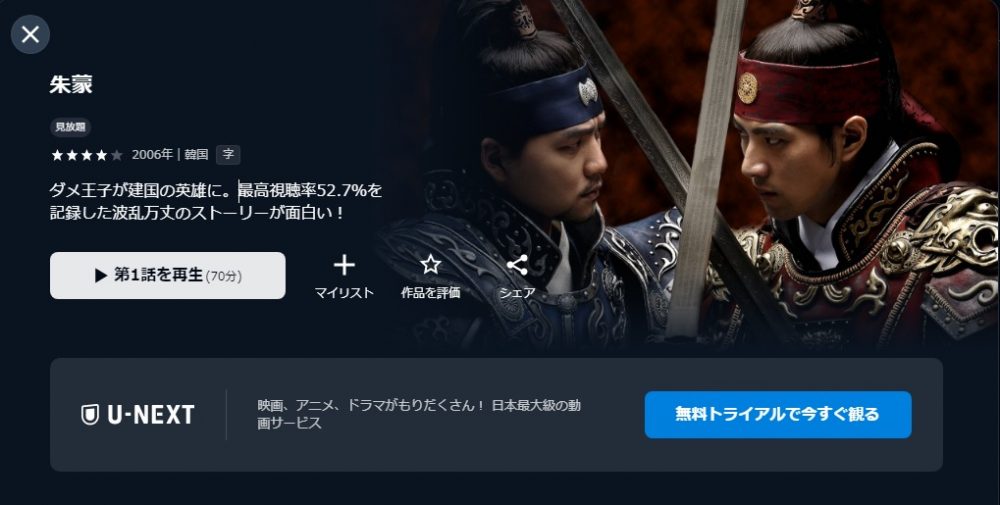Add title to マイリスト with plus icon
Screen dimensions: 1000x505
point(344,265)
